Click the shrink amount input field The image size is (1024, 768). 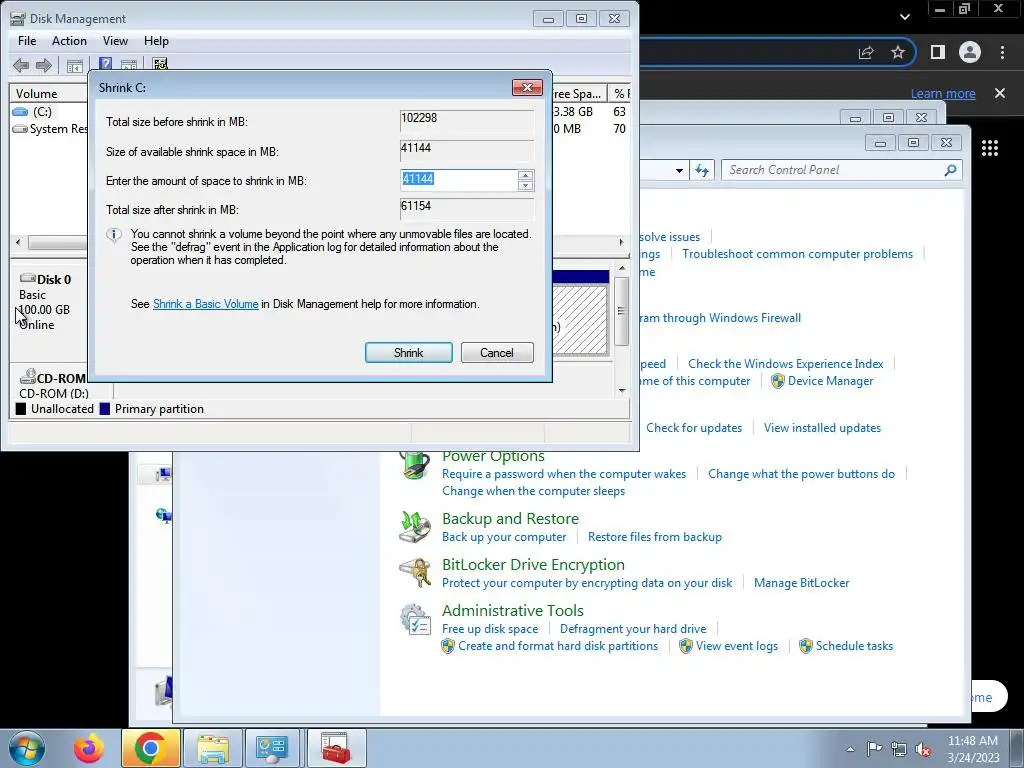[459, 180]
